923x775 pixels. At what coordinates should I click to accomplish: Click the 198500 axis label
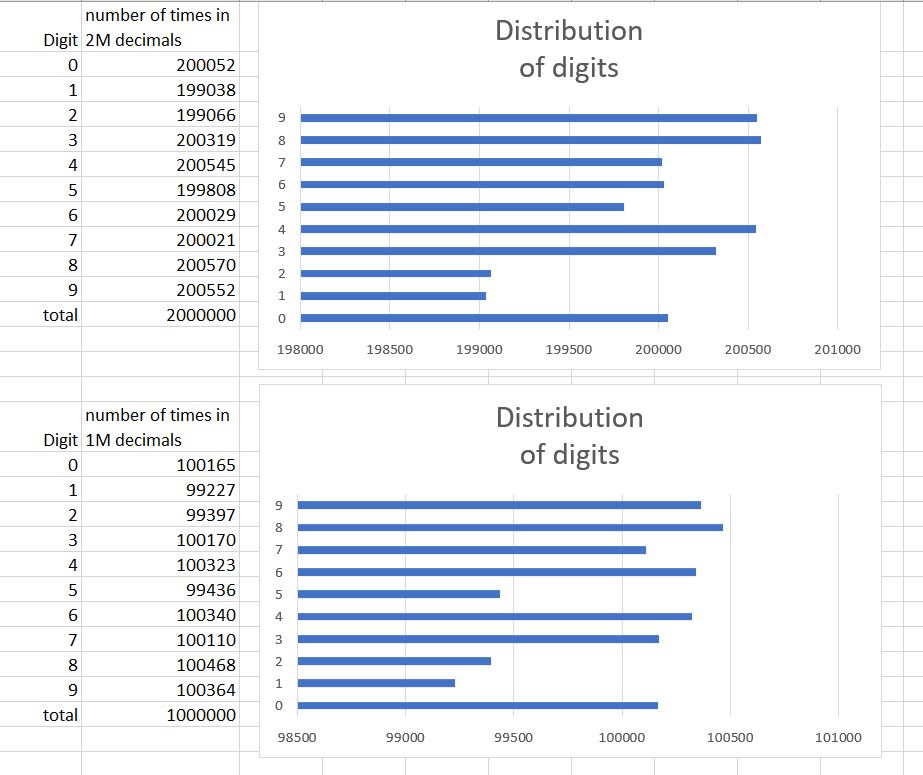(390, 350)
